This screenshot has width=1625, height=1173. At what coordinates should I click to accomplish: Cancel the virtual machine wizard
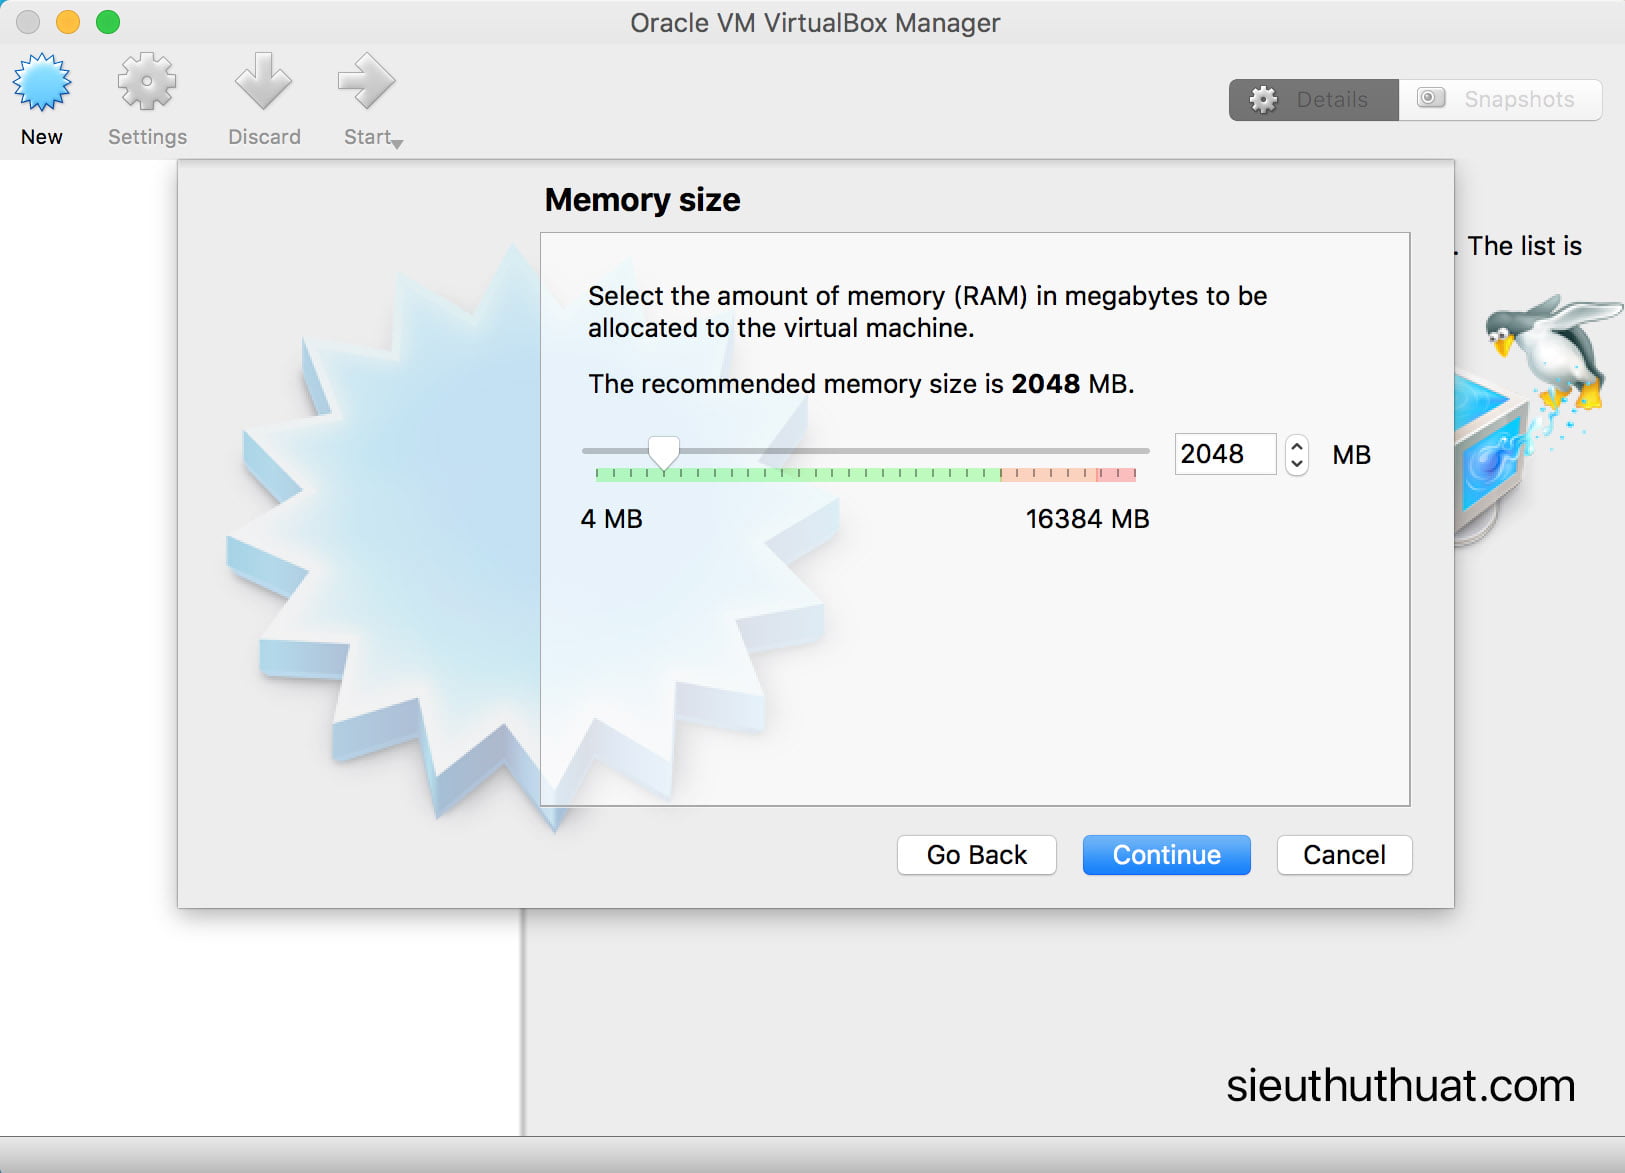click(1344, 855)
